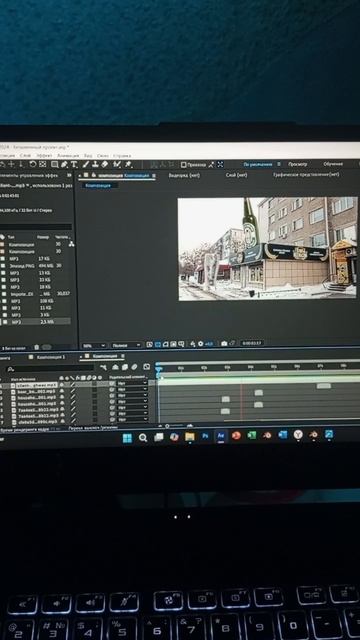The image size is (360, 640).
Task: Select the 108 КБ MP3 project item
Action: (x=36, y=301)
